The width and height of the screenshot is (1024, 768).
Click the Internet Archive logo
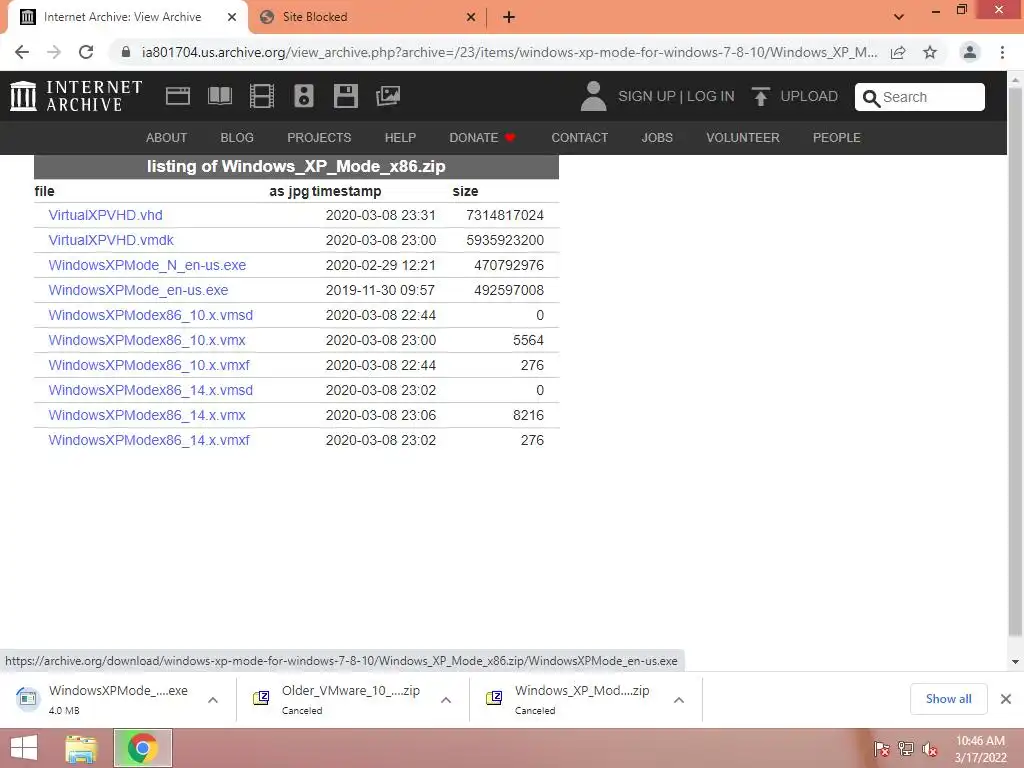coord(76,96)
